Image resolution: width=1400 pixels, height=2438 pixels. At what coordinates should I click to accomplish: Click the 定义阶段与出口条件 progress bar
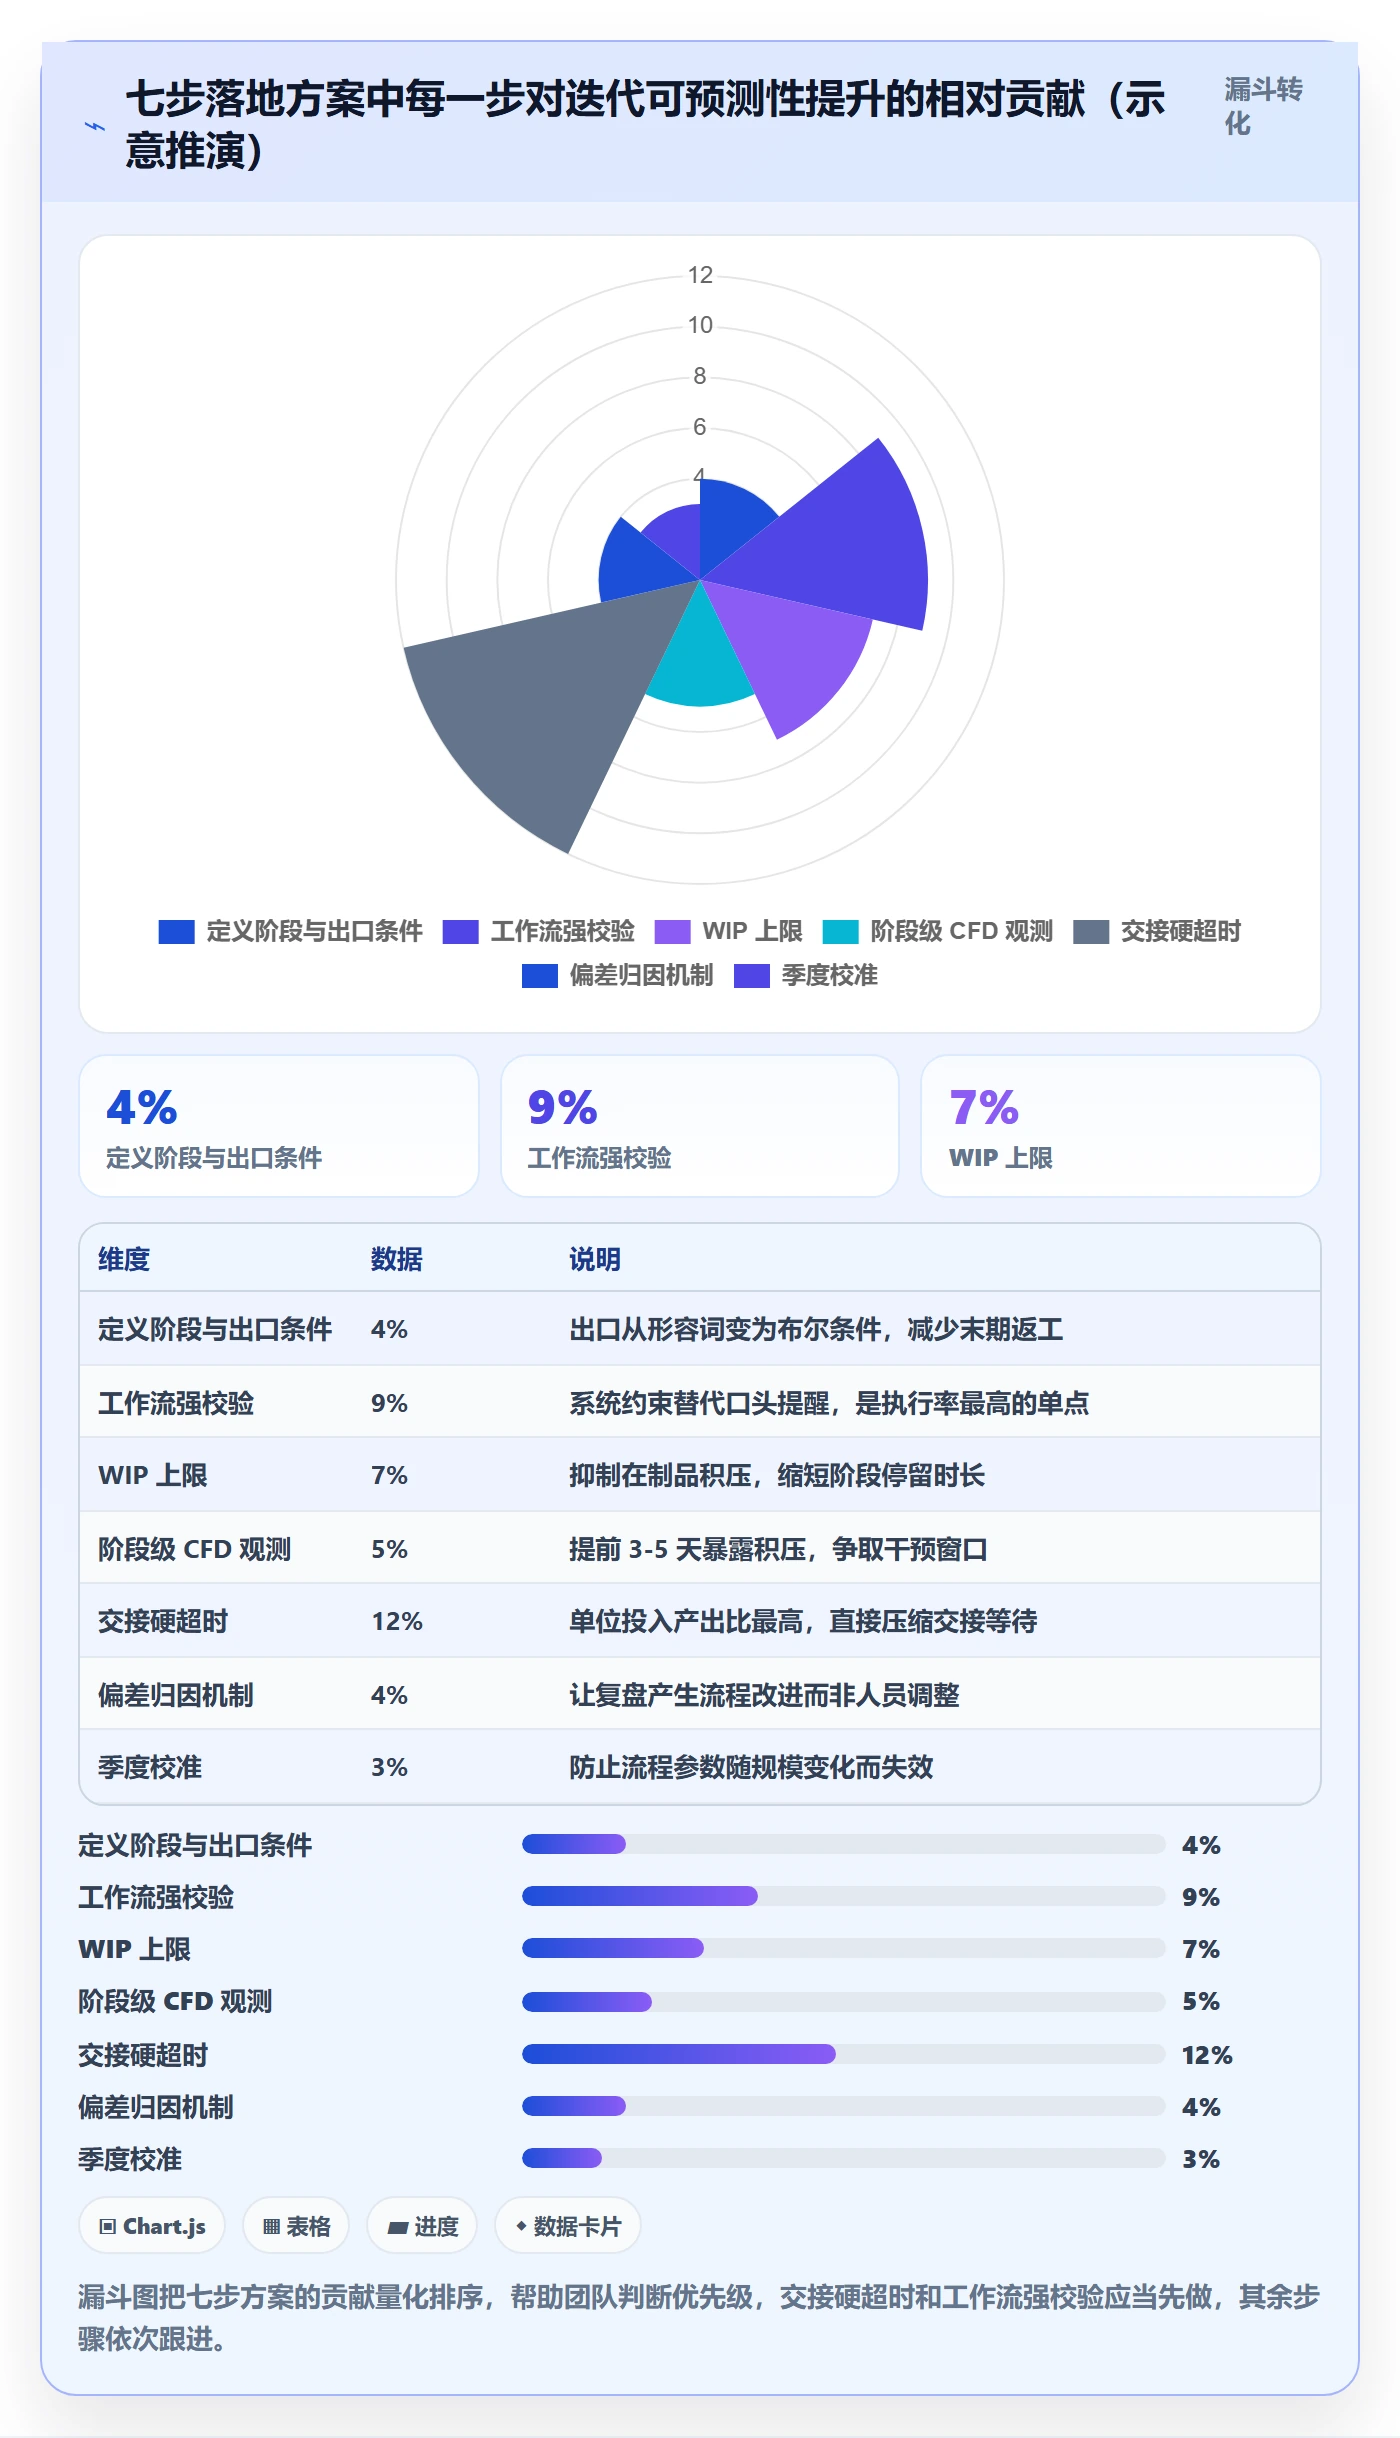tap(844, 1844)
